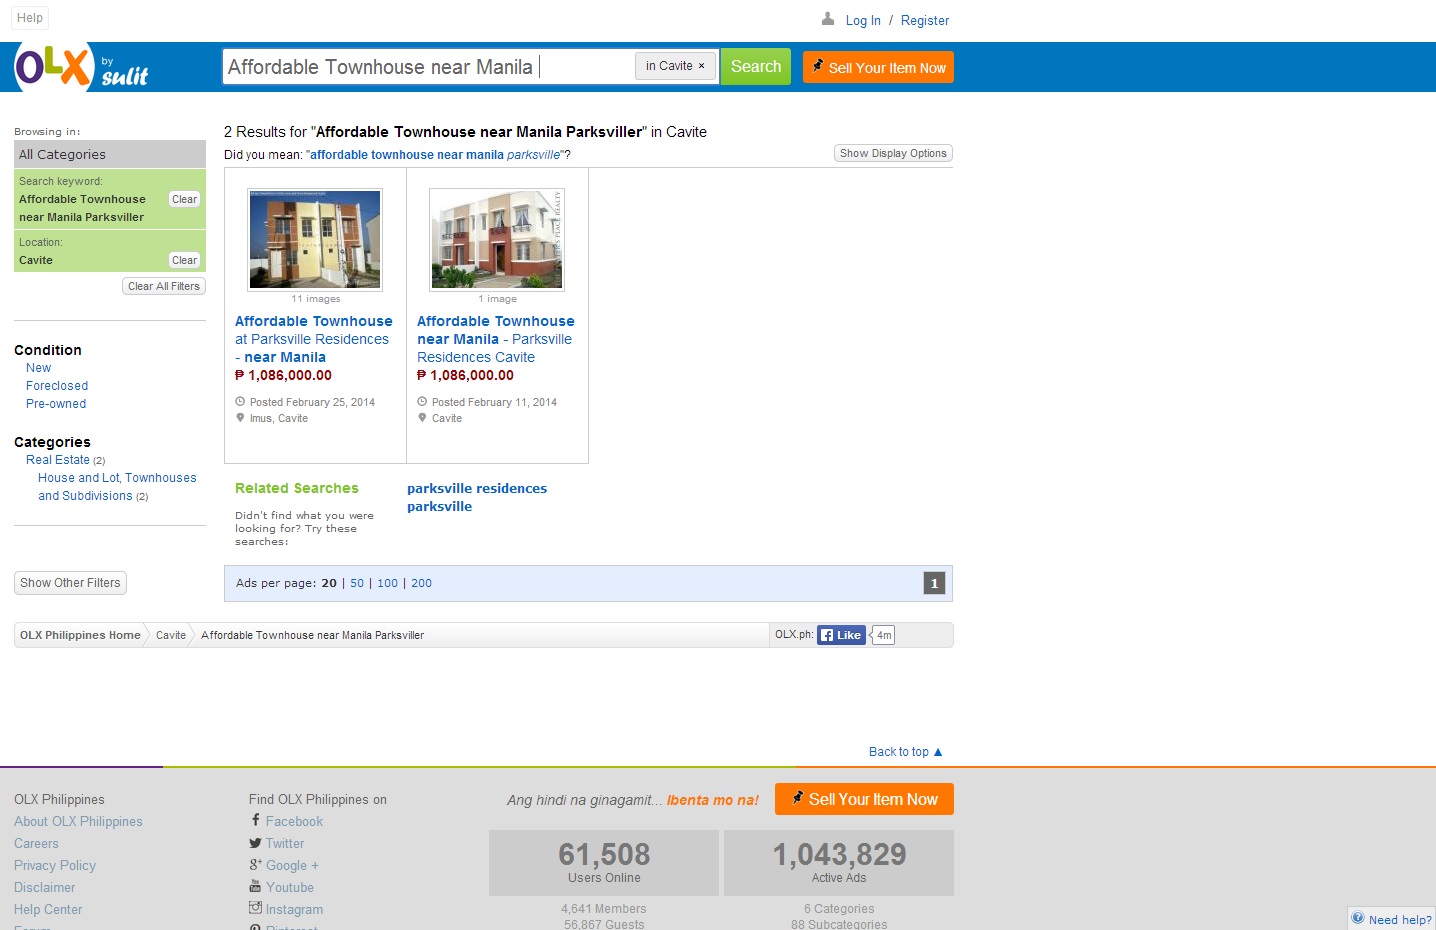The image size is (1436, 930).
Task: Click the Need help question icon
Action: (x=1357, y=918)
